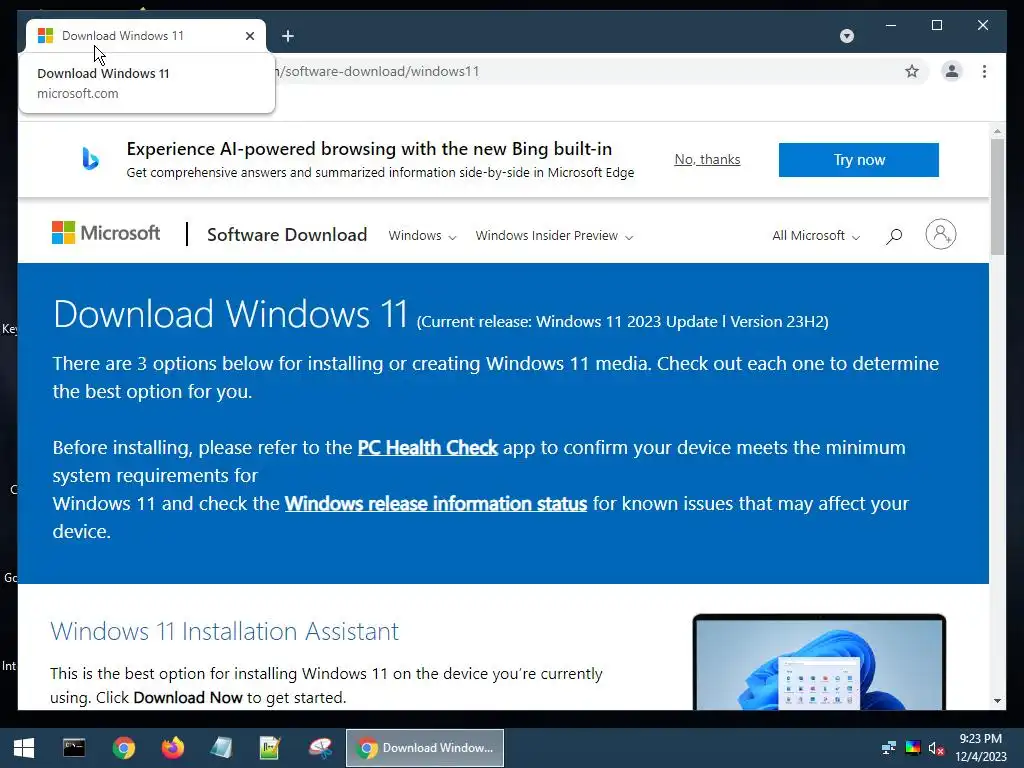1024x768 pixels.
Task: Open a new browser tab
Action: point(288,36)
